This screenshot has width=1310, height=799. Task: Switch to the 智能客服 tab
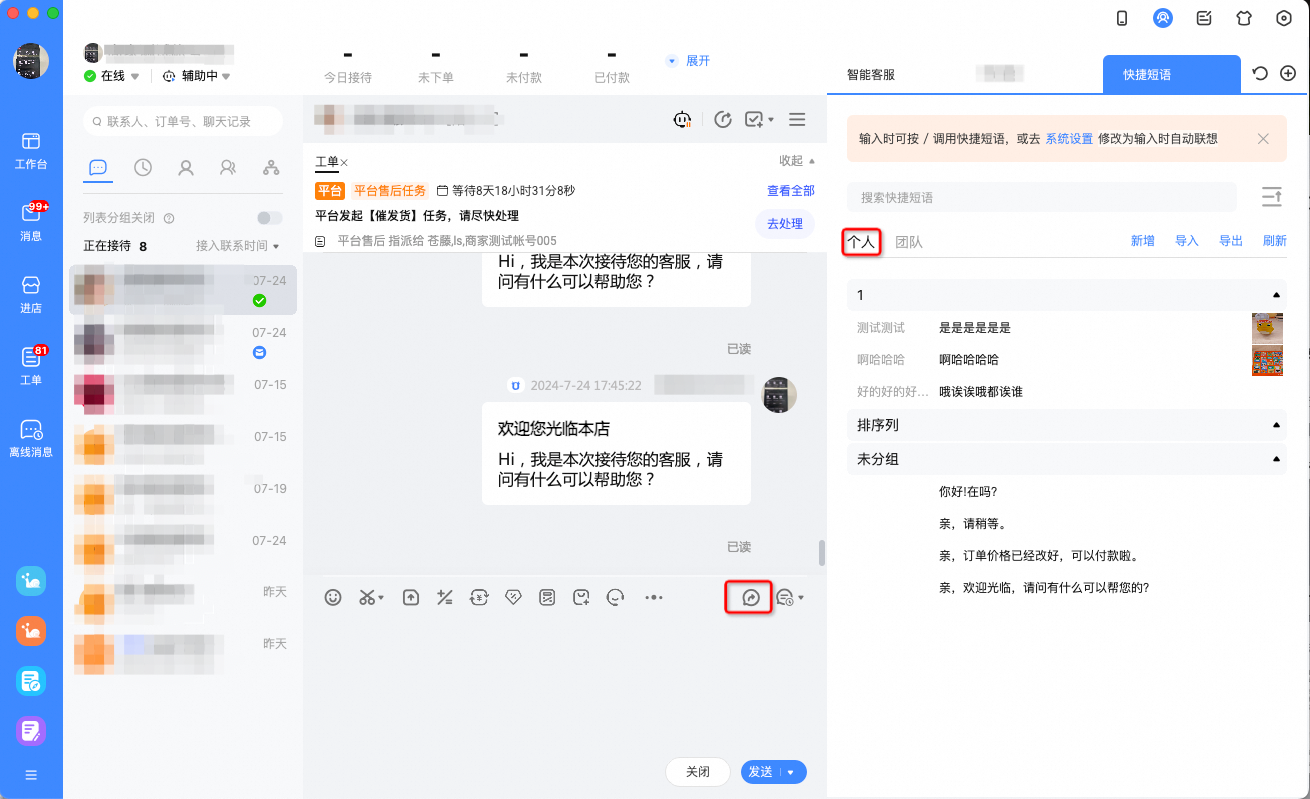870,74
